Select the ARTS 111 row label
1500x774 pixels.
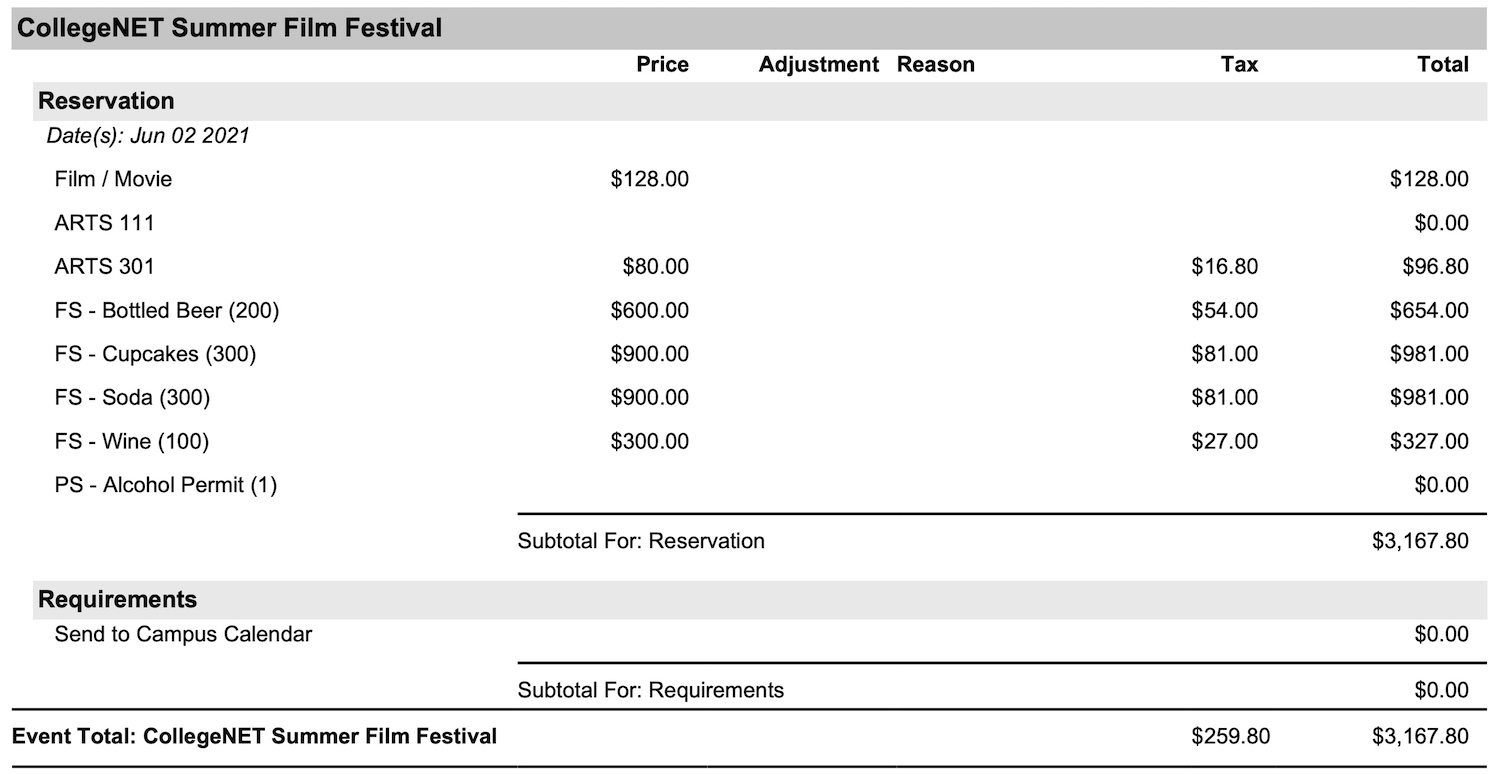coord(105,223)
